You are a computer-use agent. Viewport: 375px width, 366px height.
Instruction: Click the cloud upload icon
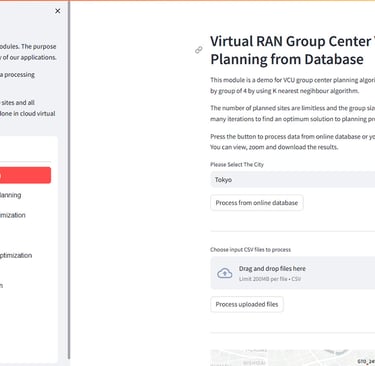[225, 273]
